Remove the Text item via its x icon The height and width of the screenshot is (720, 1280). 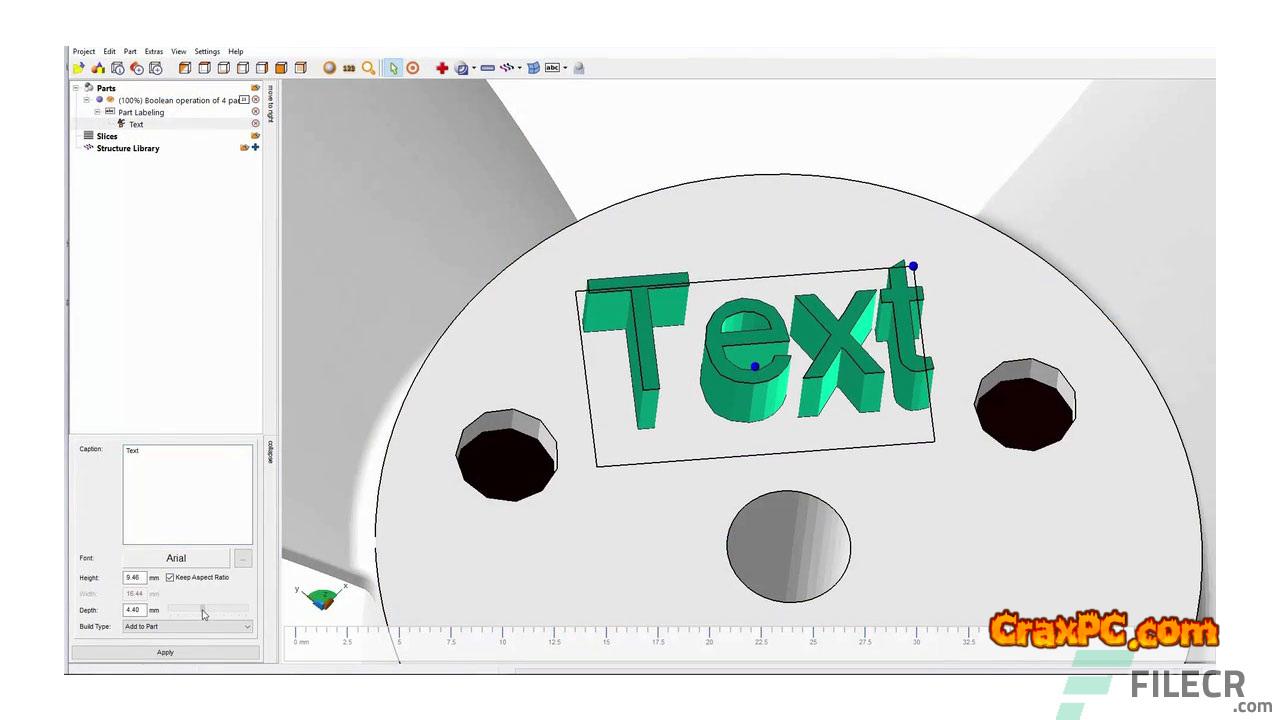(x=255, y=124)
